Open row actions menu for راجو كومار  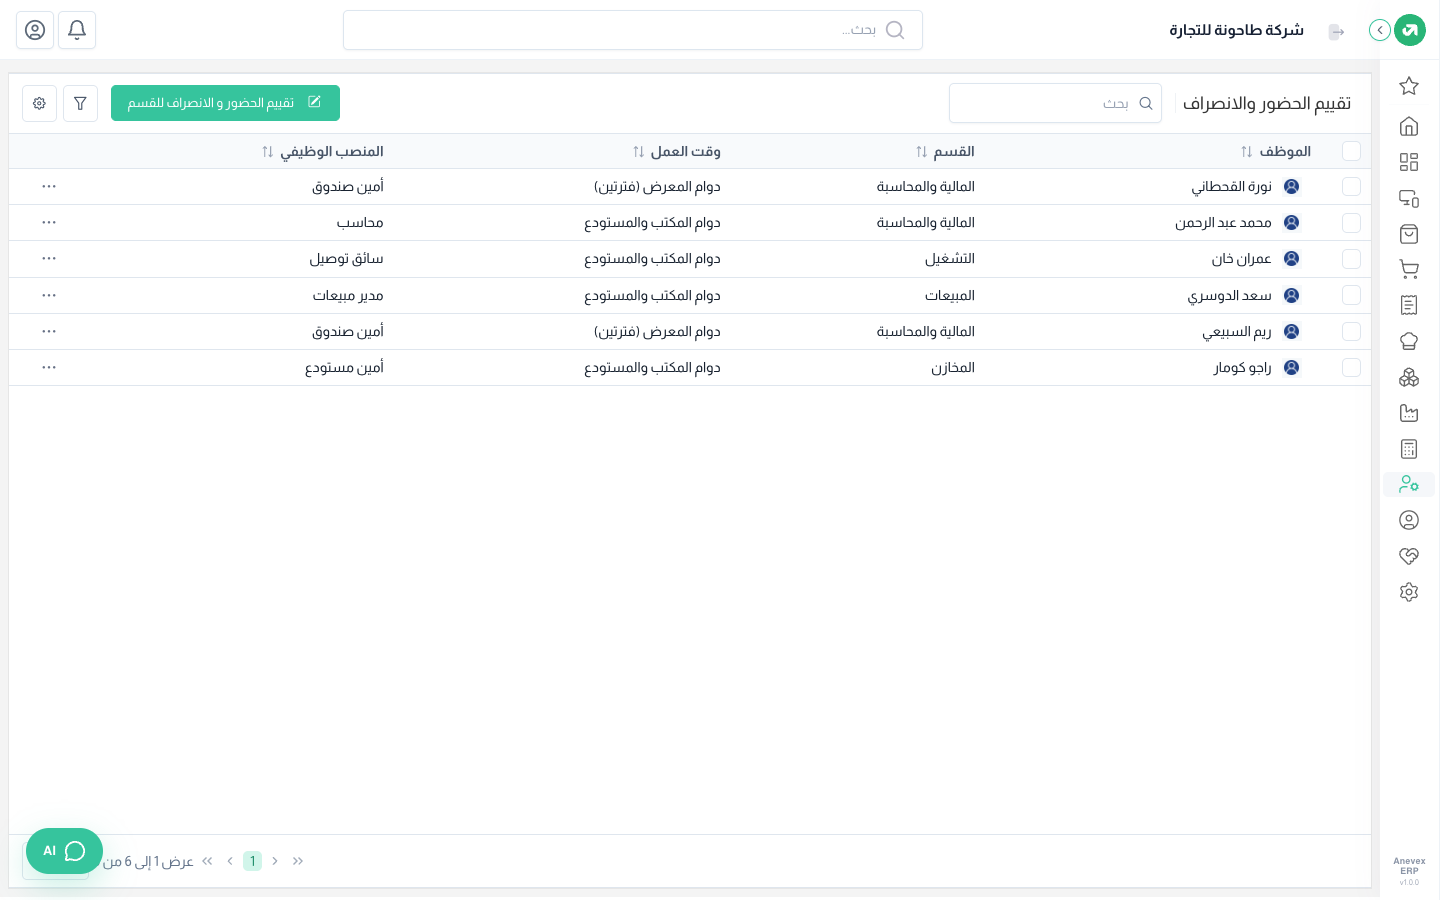pyautogui.click(x=49, y=368)
